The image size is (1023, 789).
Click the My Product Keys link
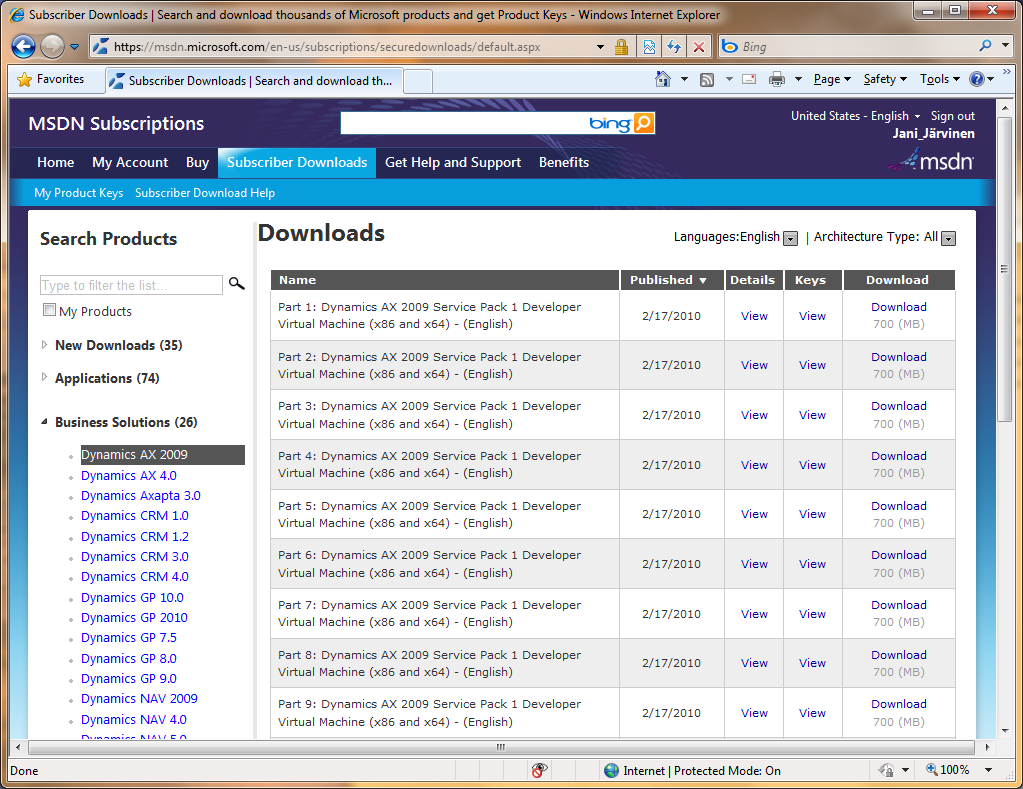point(78,193)
